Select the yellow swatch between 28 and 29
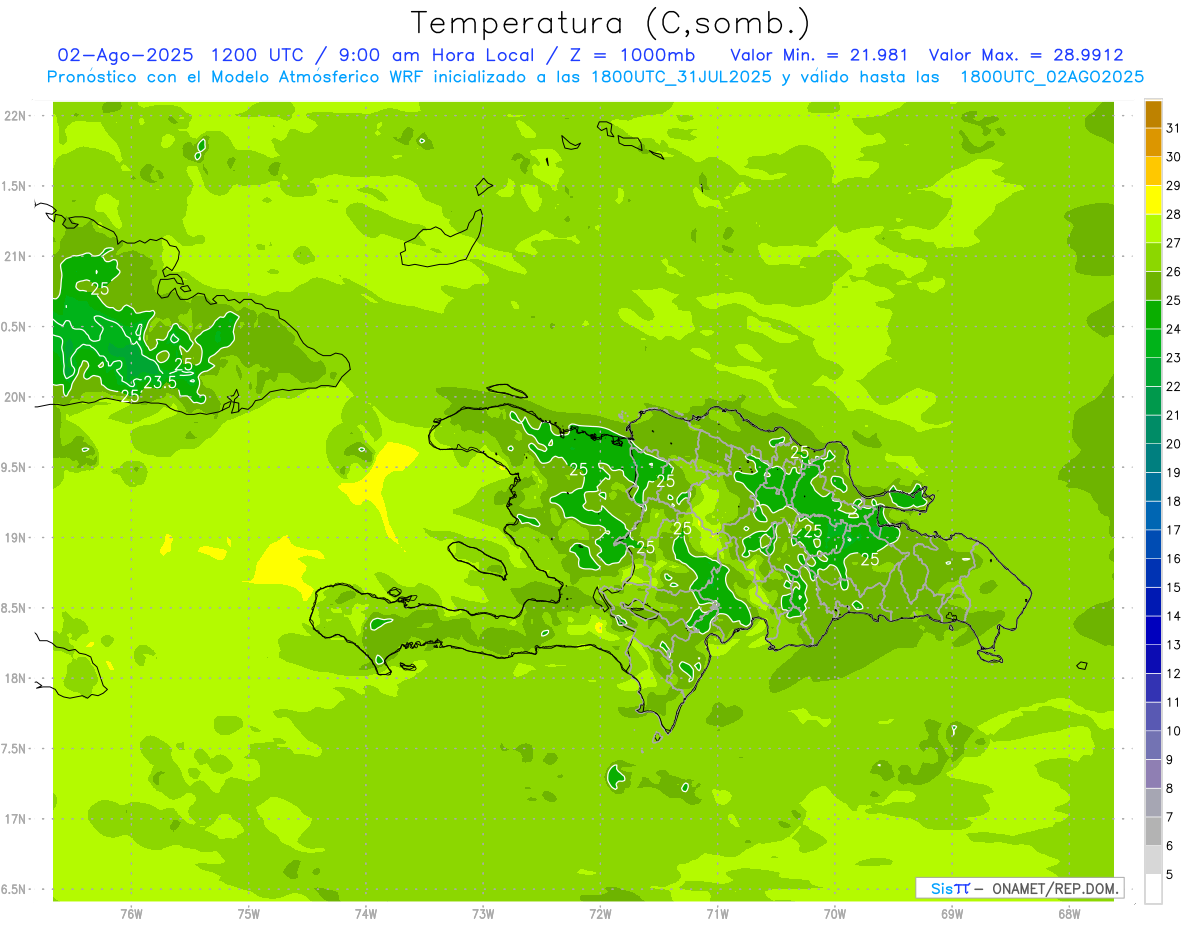Viewport: 1200px width, 927px height. point(1153,201)
